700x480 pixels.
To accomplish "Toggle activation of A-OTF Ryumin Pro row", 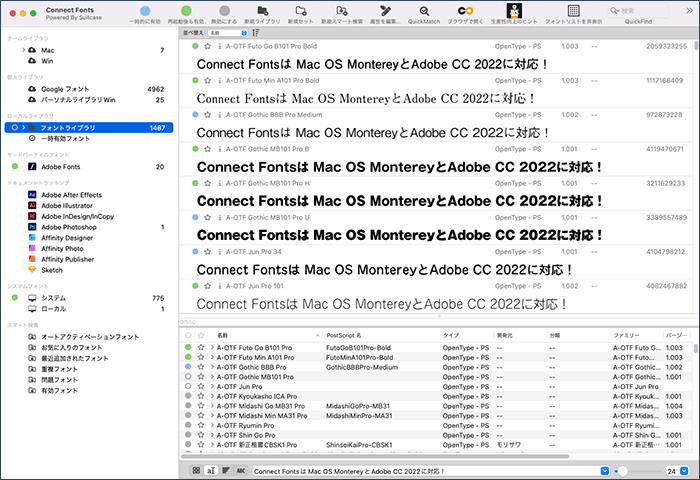I will [188, 425].
